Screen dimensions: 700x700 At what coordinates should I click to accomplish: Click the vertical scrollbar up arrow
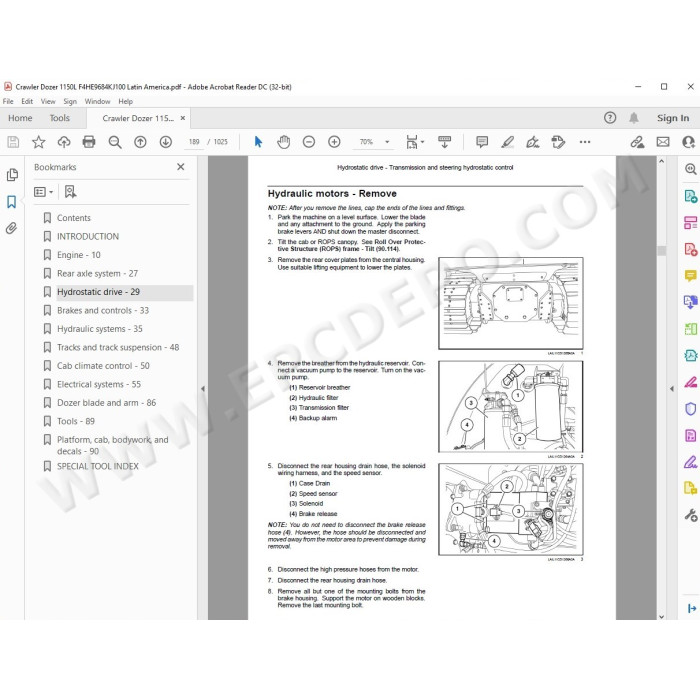click(662, 161)
